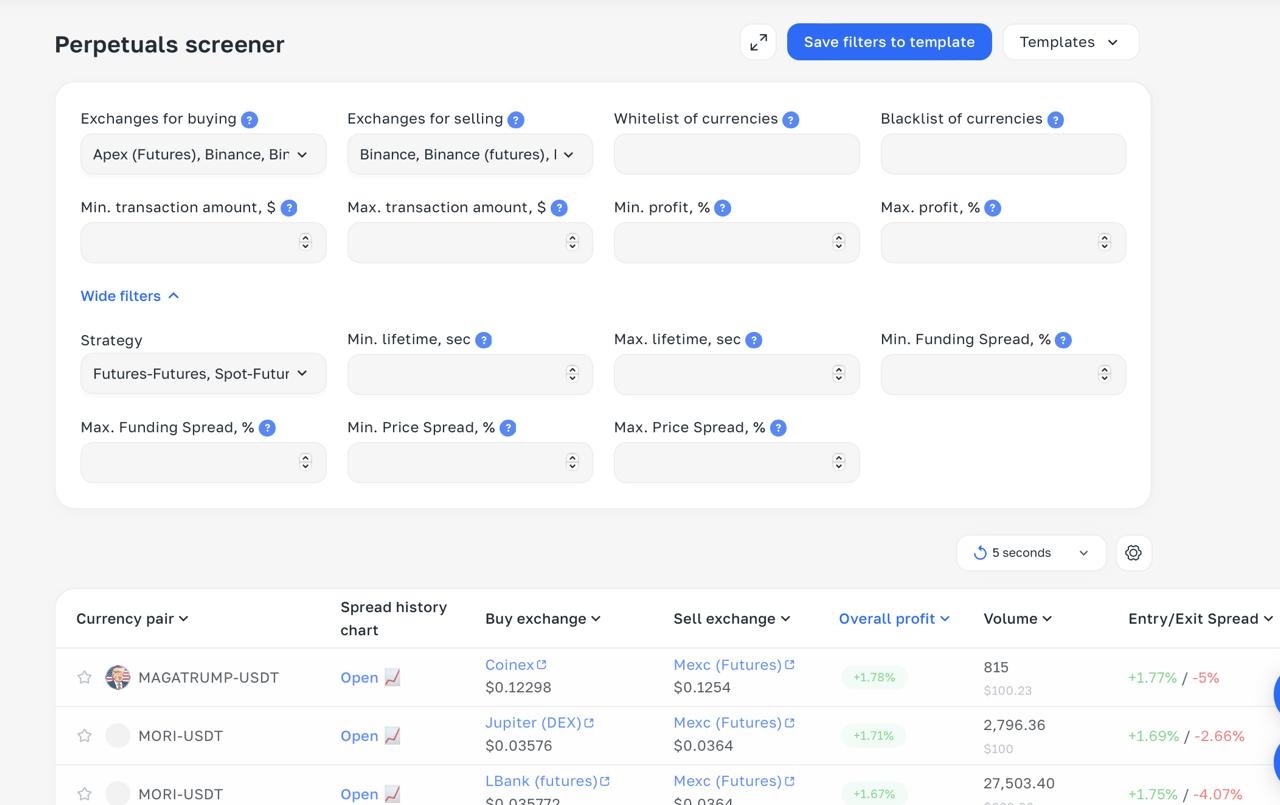The image size is (1280, 805).
Task: Open table settings gear icon
Action: pyautogui.click(x=1133, y=553)
